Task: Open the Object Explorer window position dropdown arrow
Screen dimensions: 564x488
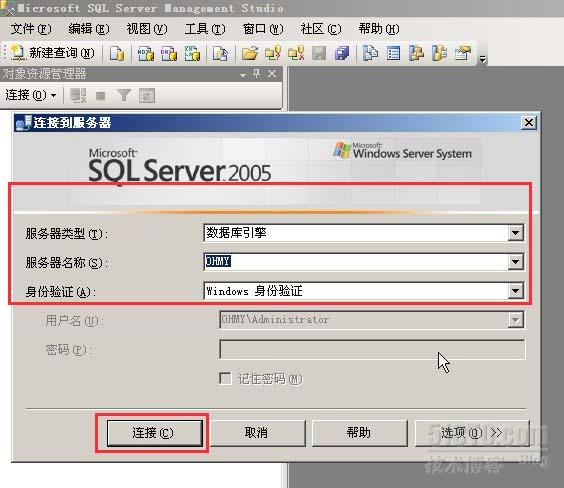Action: tap(243, 75)
